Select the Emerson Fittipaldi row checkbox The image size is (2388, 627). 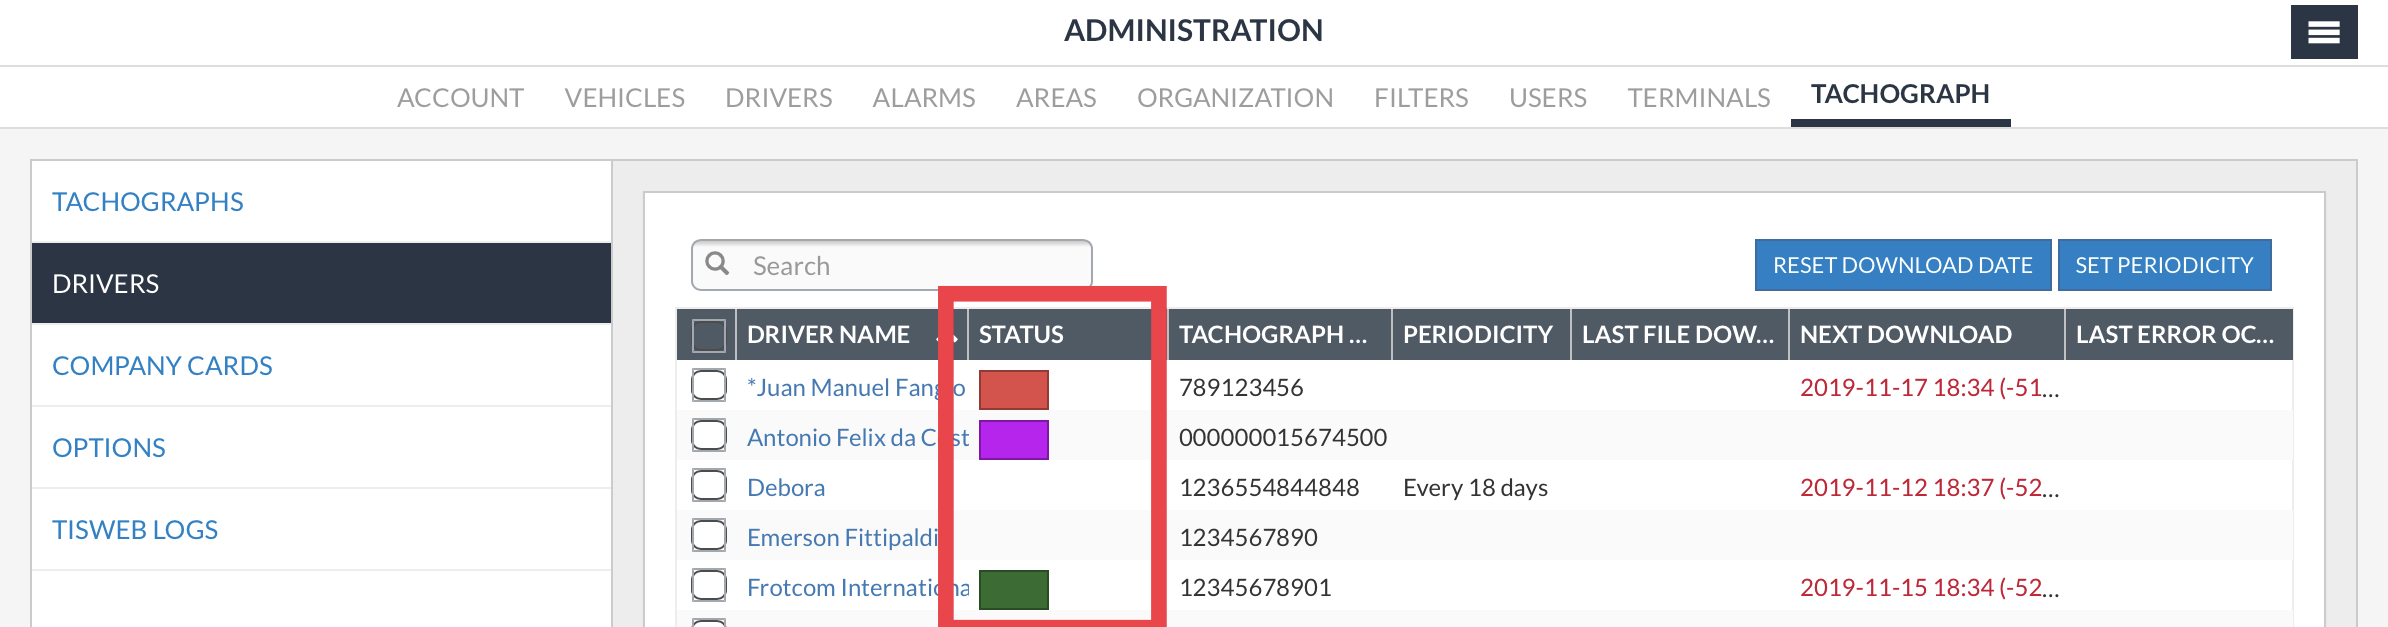point(709,535)
